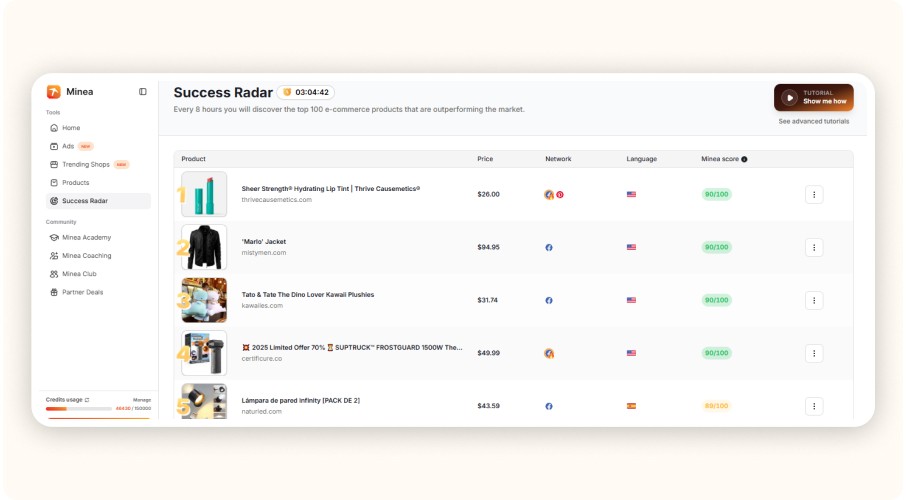The width and height of the screenshot is (907, 500).
Task: Select Success Radar in the sidebar
Action: [x=98, y=201]
